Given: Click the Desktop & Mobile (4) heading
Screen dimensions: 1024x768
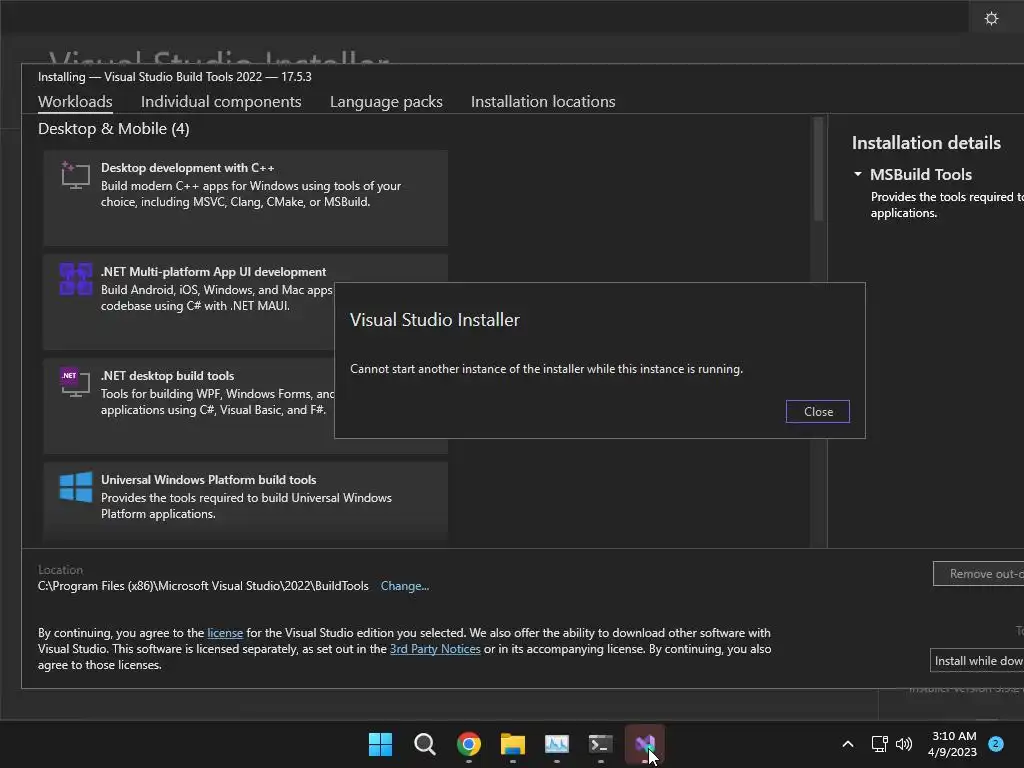Looking at the screenshot, I should point(114,129).
